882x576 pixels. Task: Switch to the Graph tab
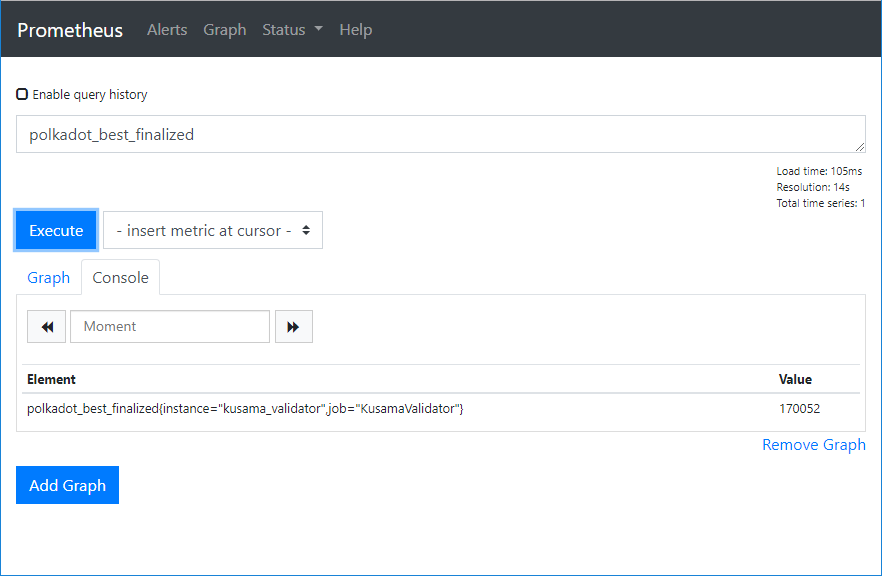tap(48, 278)
